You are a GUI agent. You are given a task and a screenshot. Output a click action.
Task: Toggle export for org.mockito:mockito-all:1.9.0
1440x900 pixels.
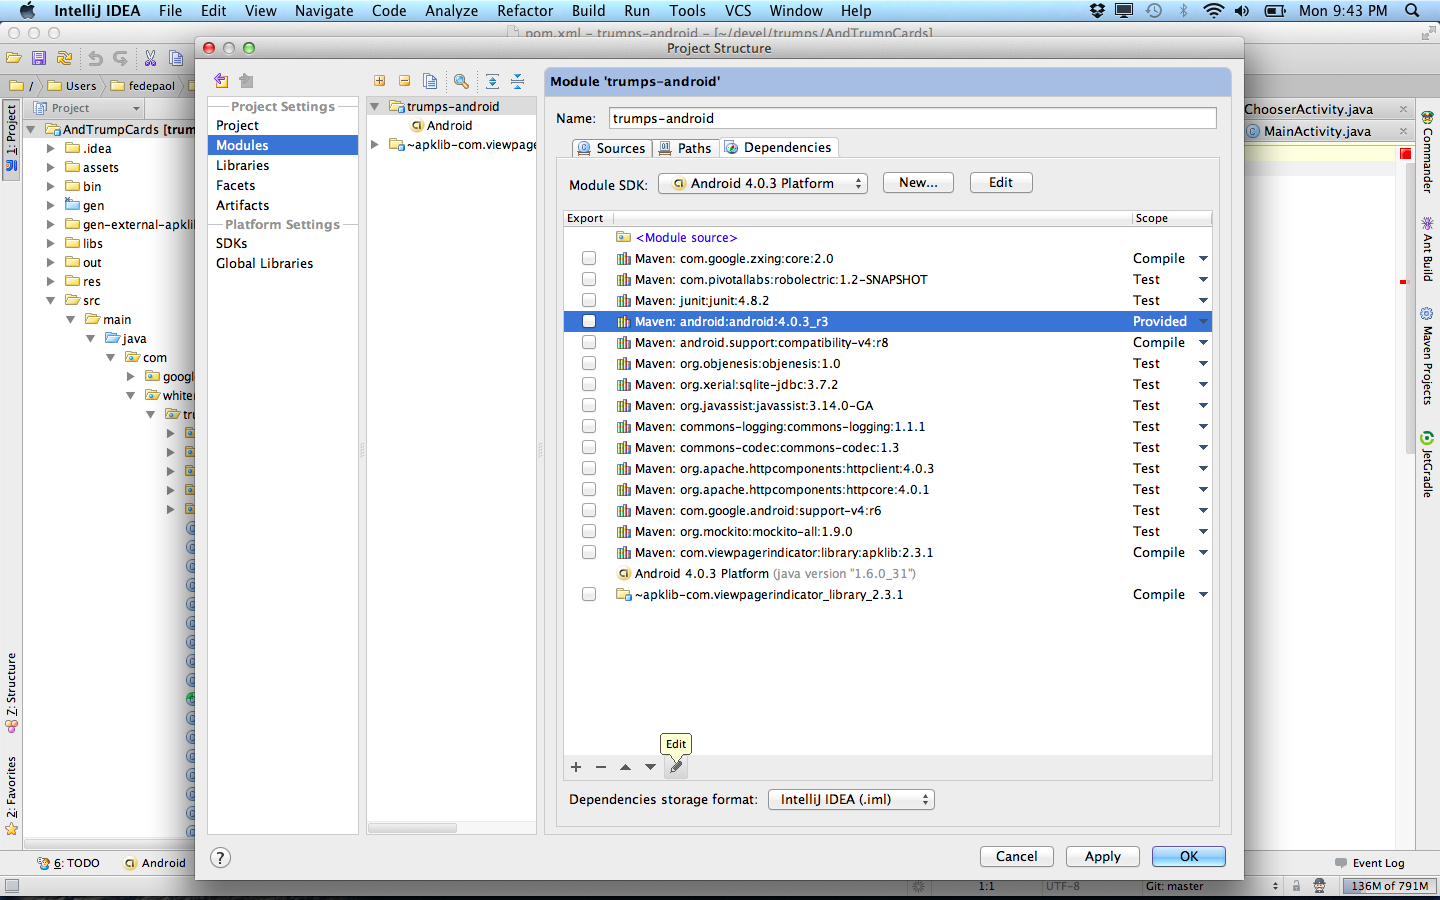click(x=589, y=531)
